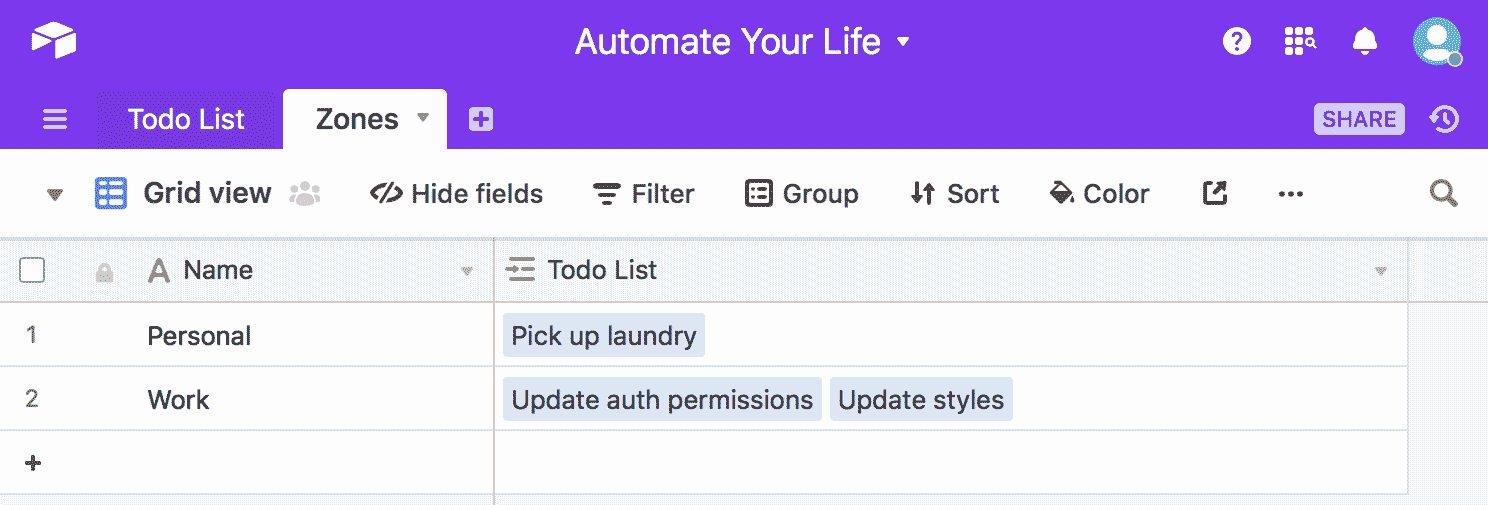Viewport: 1488px width, 505px height.
Task: Click the Airtable home logo icon
Action: pyautogui.click(x=54, y=41)
